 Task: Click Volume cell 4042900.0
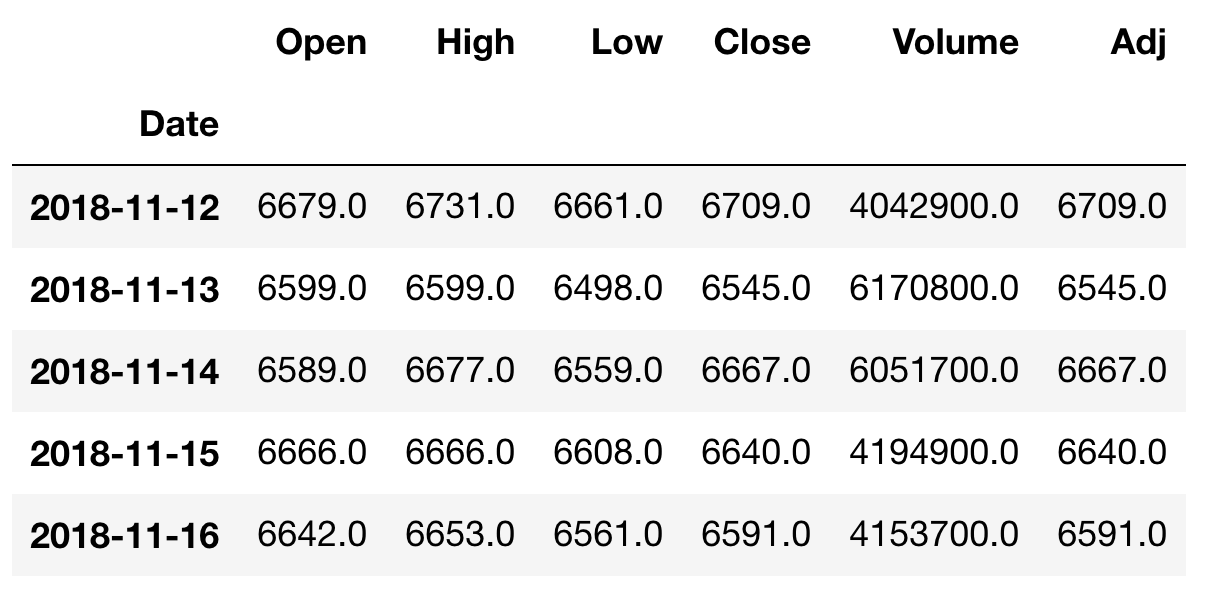pos(934,207)
